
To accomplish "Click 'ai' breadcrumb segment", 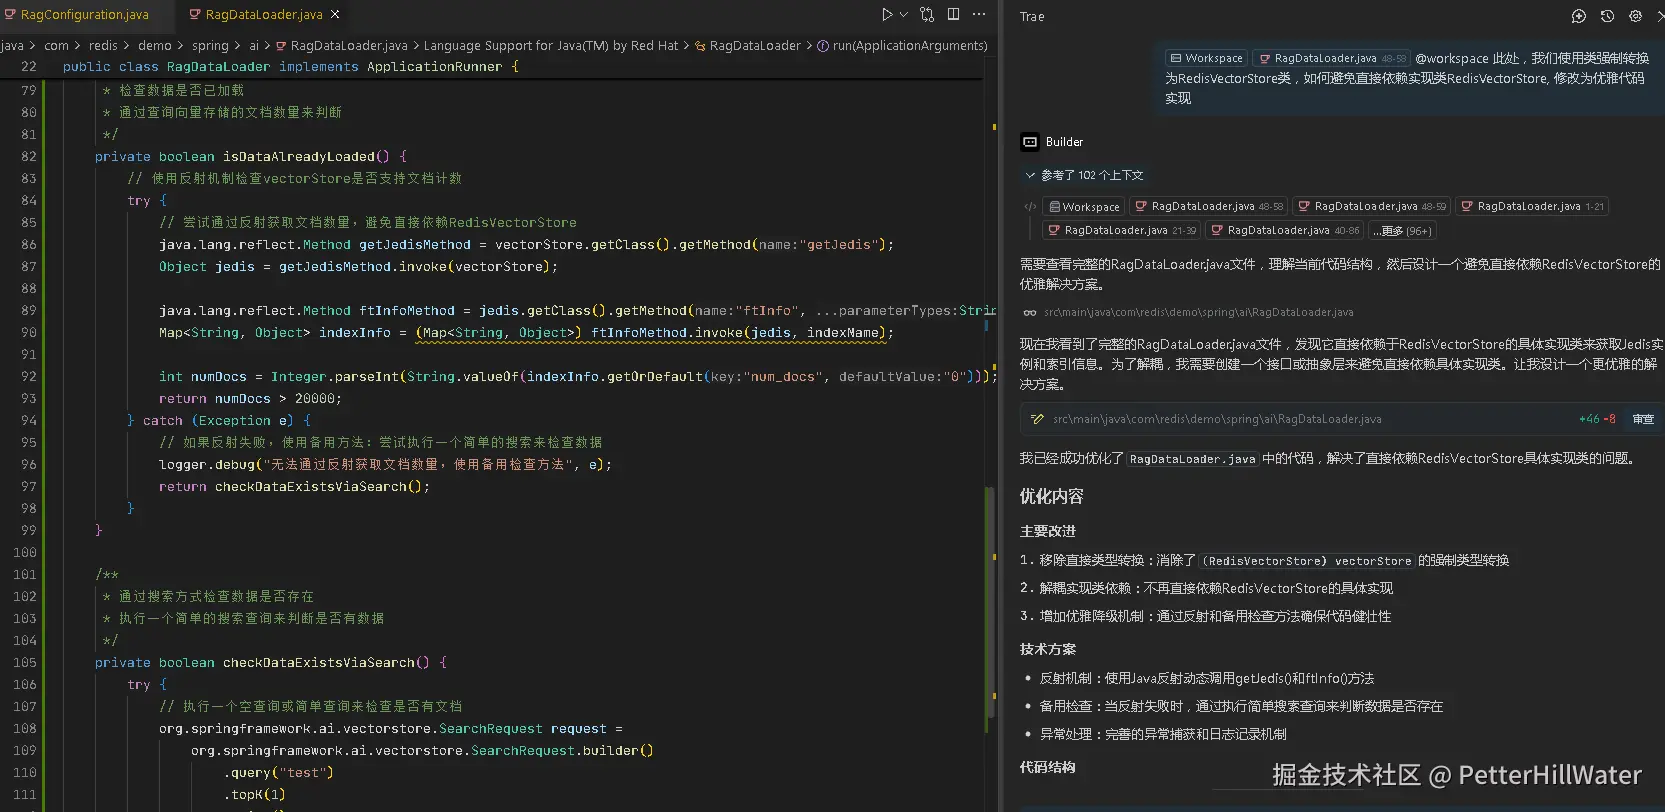I will (x=254, y=46).
